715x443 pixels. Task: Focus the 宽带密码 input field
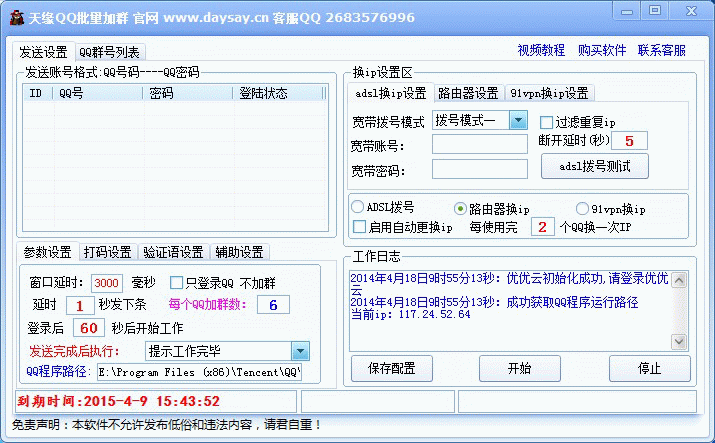[480, 169]
